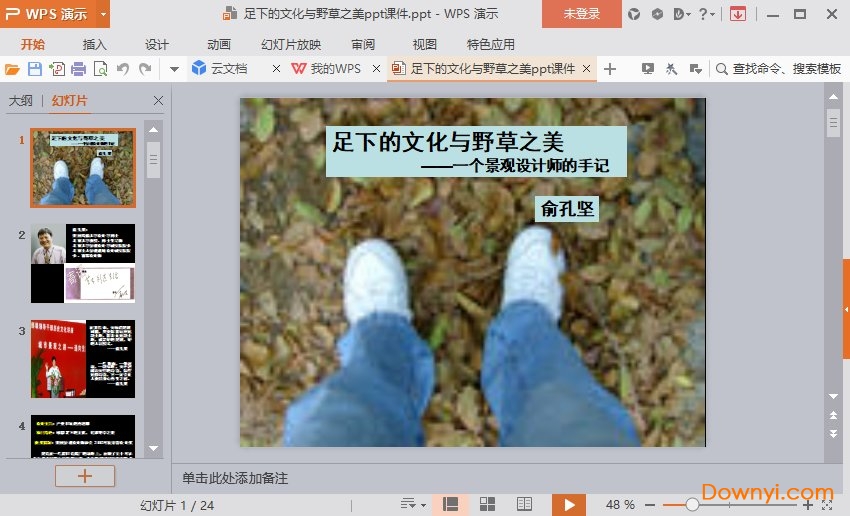Screen dimensions: 850x516
Task: Open the WPS 演示 application menu
Action: [48, 14]
